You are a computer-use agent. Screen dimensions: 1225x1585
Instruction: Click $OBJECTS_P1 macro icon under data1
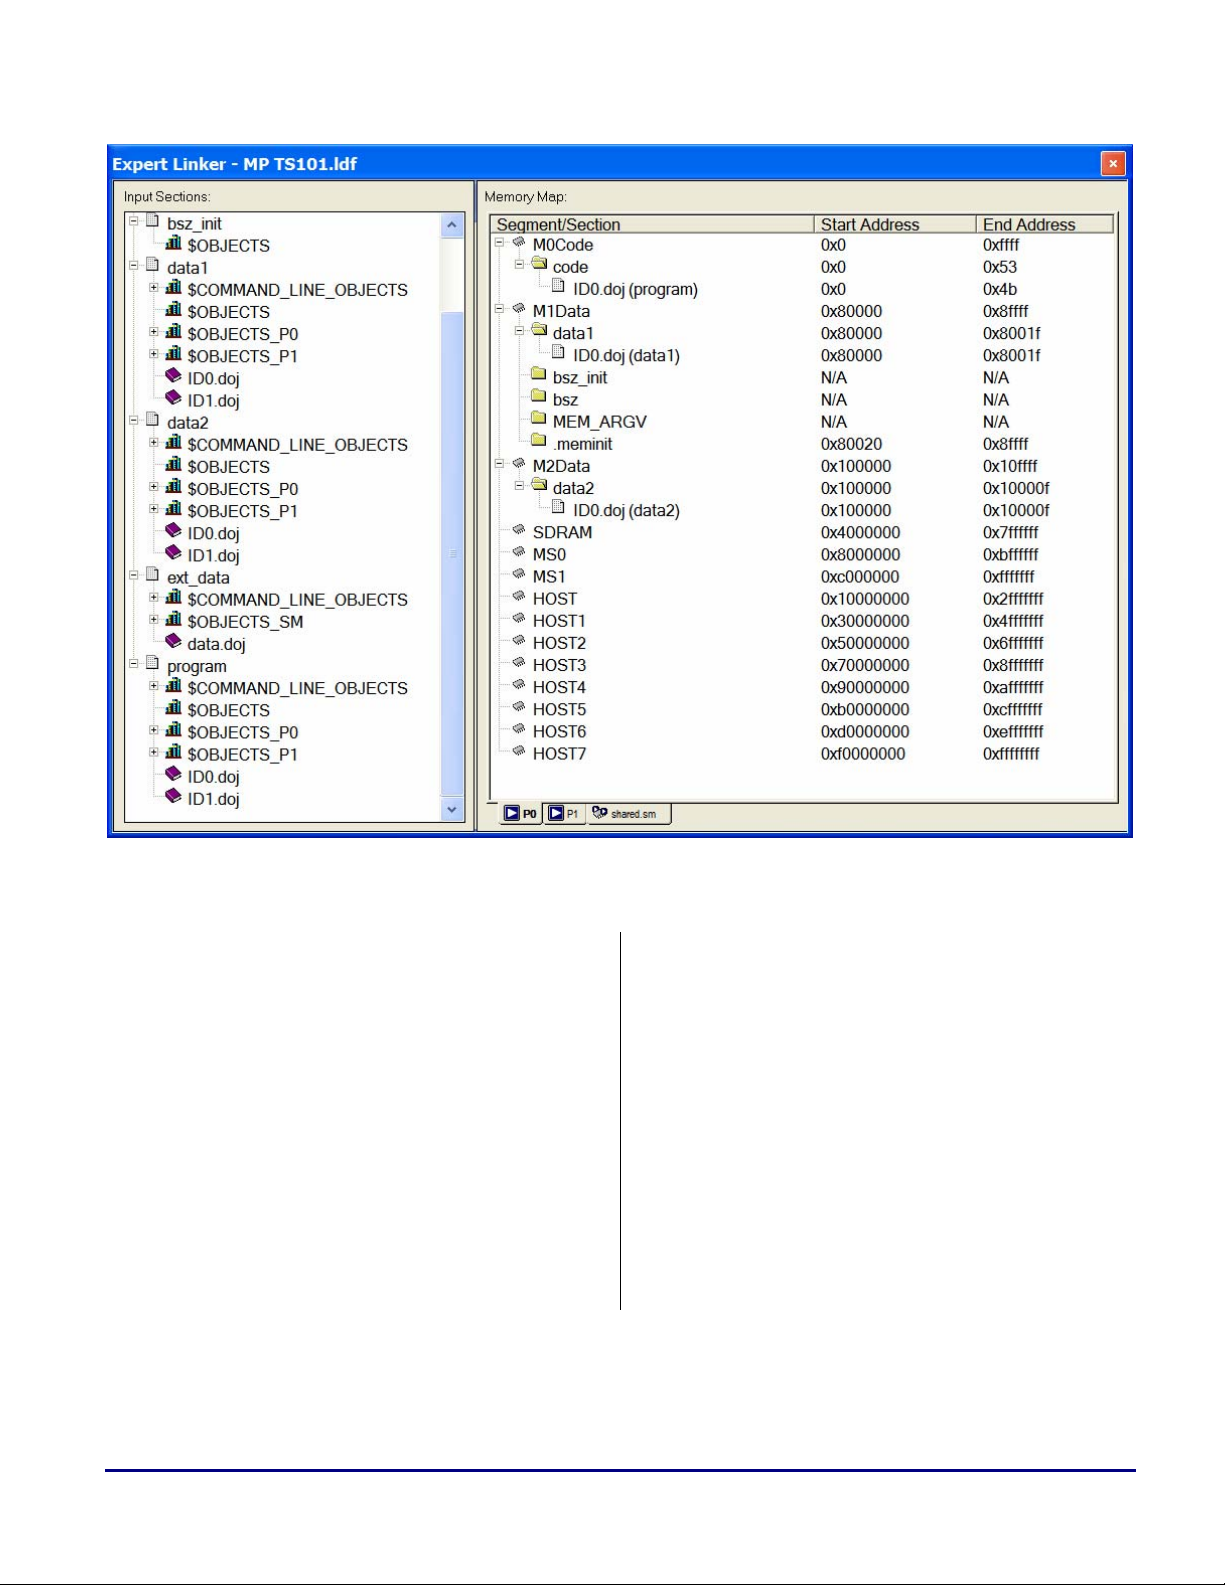pyautogui.click(x=173, y=354)
